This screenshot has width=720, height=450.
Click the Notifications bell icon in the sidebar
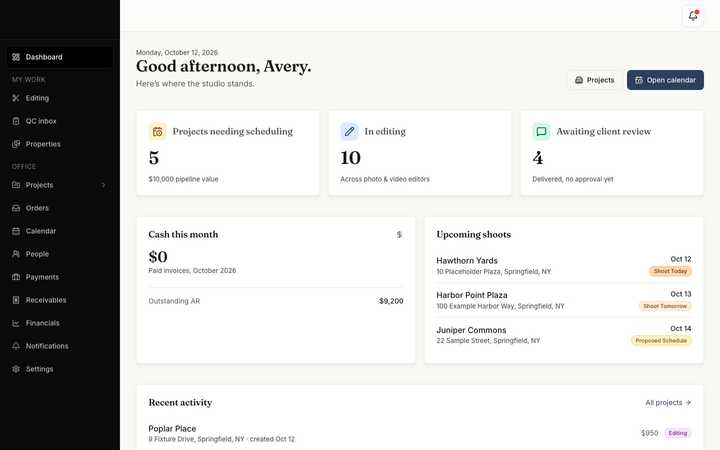pos(16,346)
